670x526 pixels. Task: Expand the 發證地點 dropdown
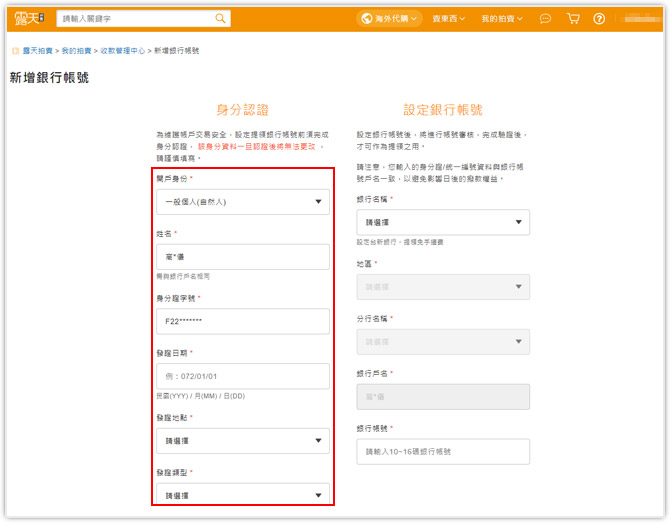coord(243,440)
